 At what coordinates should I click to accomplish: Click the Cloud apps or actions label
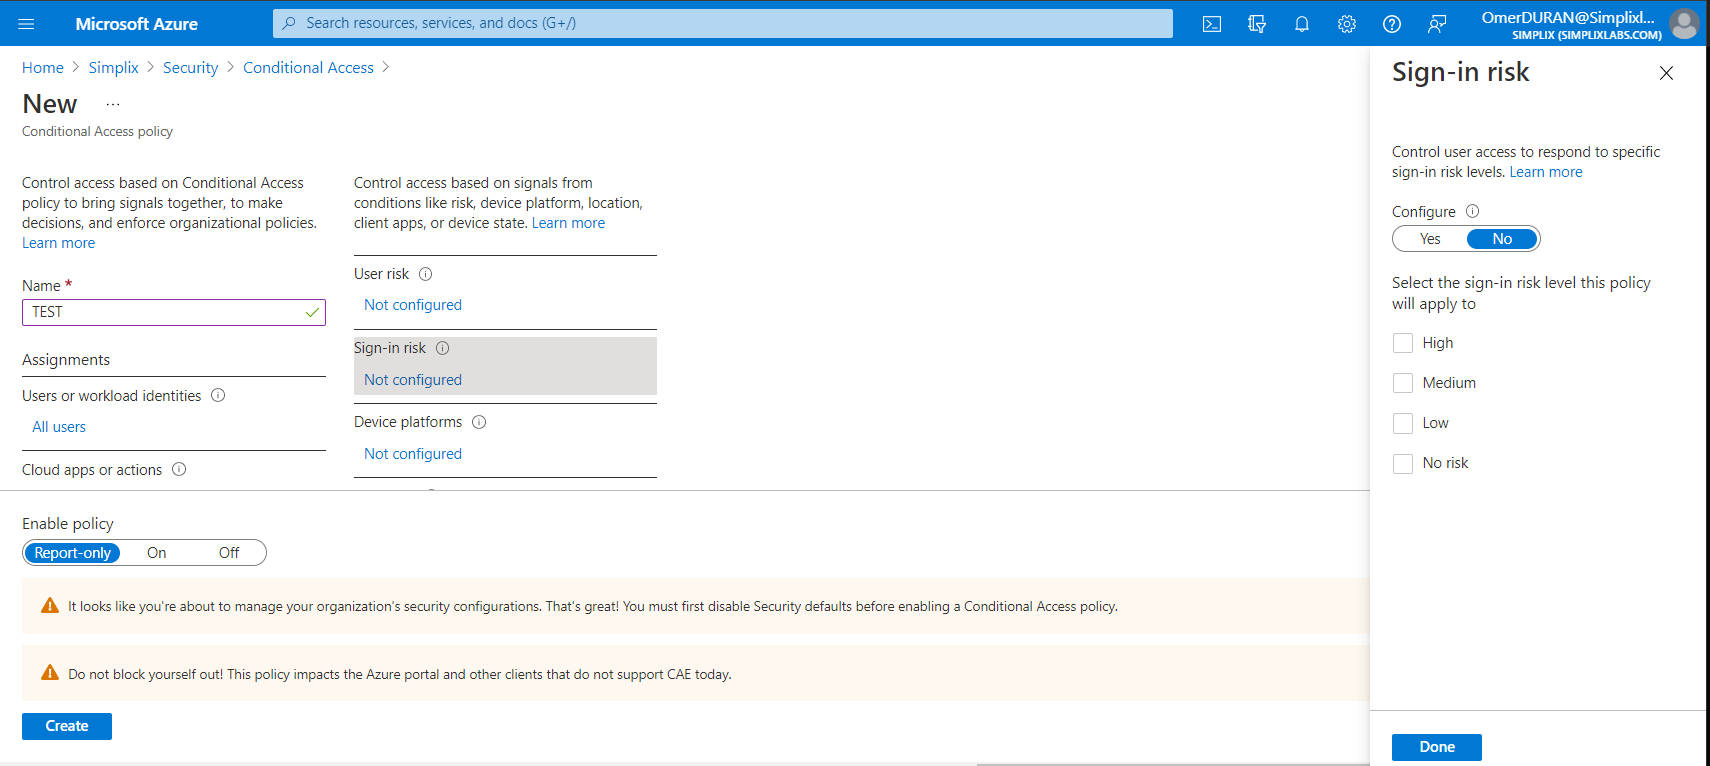point(92,470)
